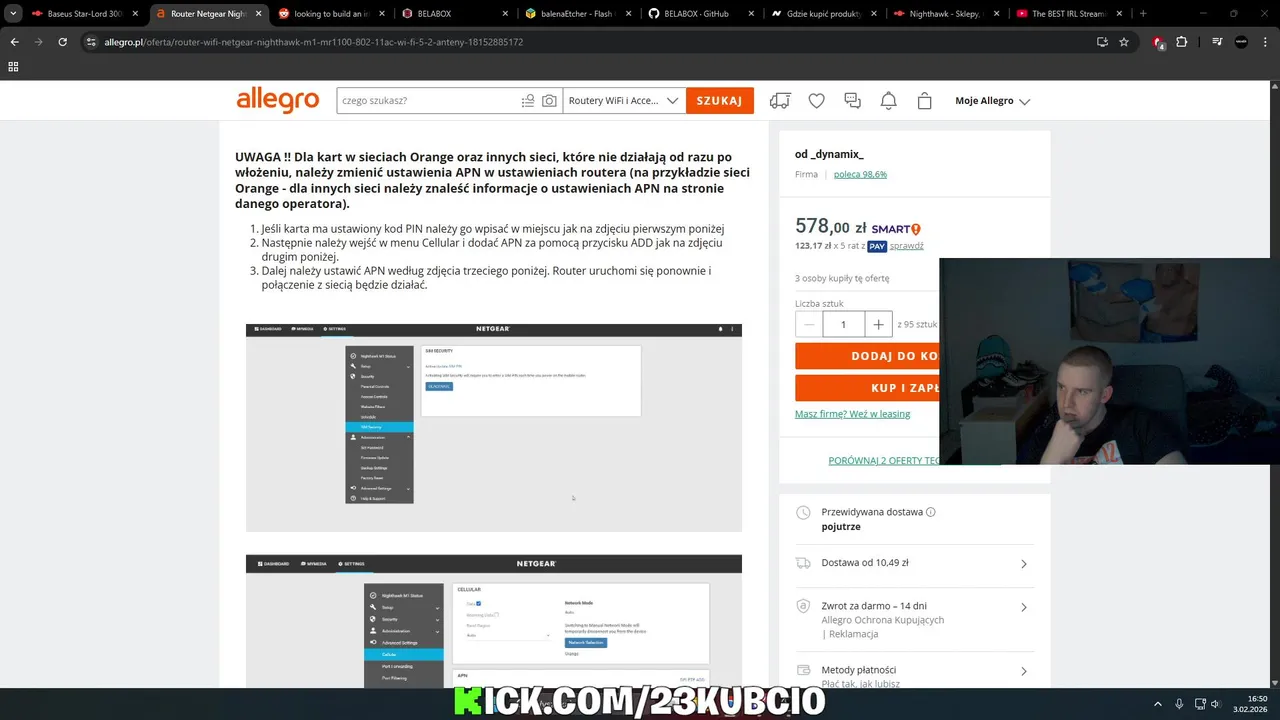
Task: Switch to Nighthawk - Sklepy tab
Action: [x=947, y=14]
